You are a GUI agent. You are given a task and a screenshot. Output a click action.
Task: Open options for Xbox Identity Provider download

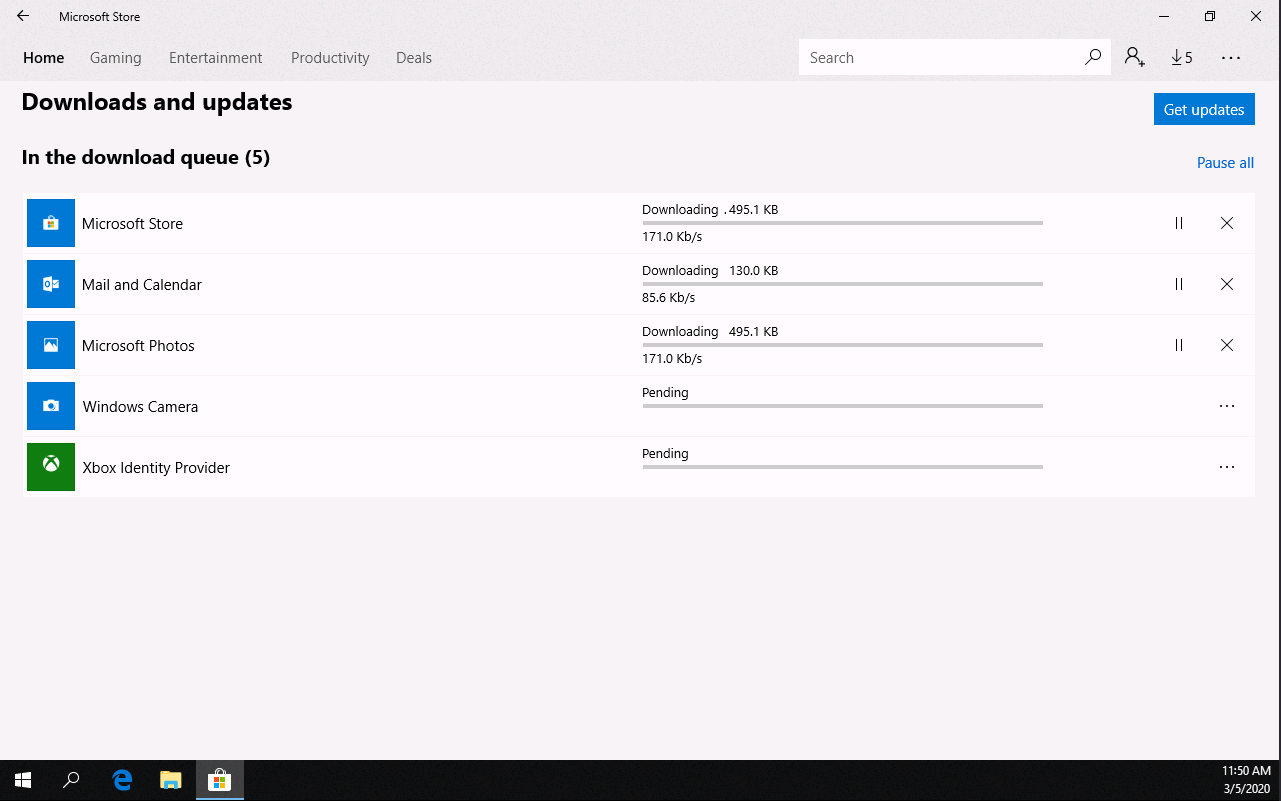tap(1227, 466)
